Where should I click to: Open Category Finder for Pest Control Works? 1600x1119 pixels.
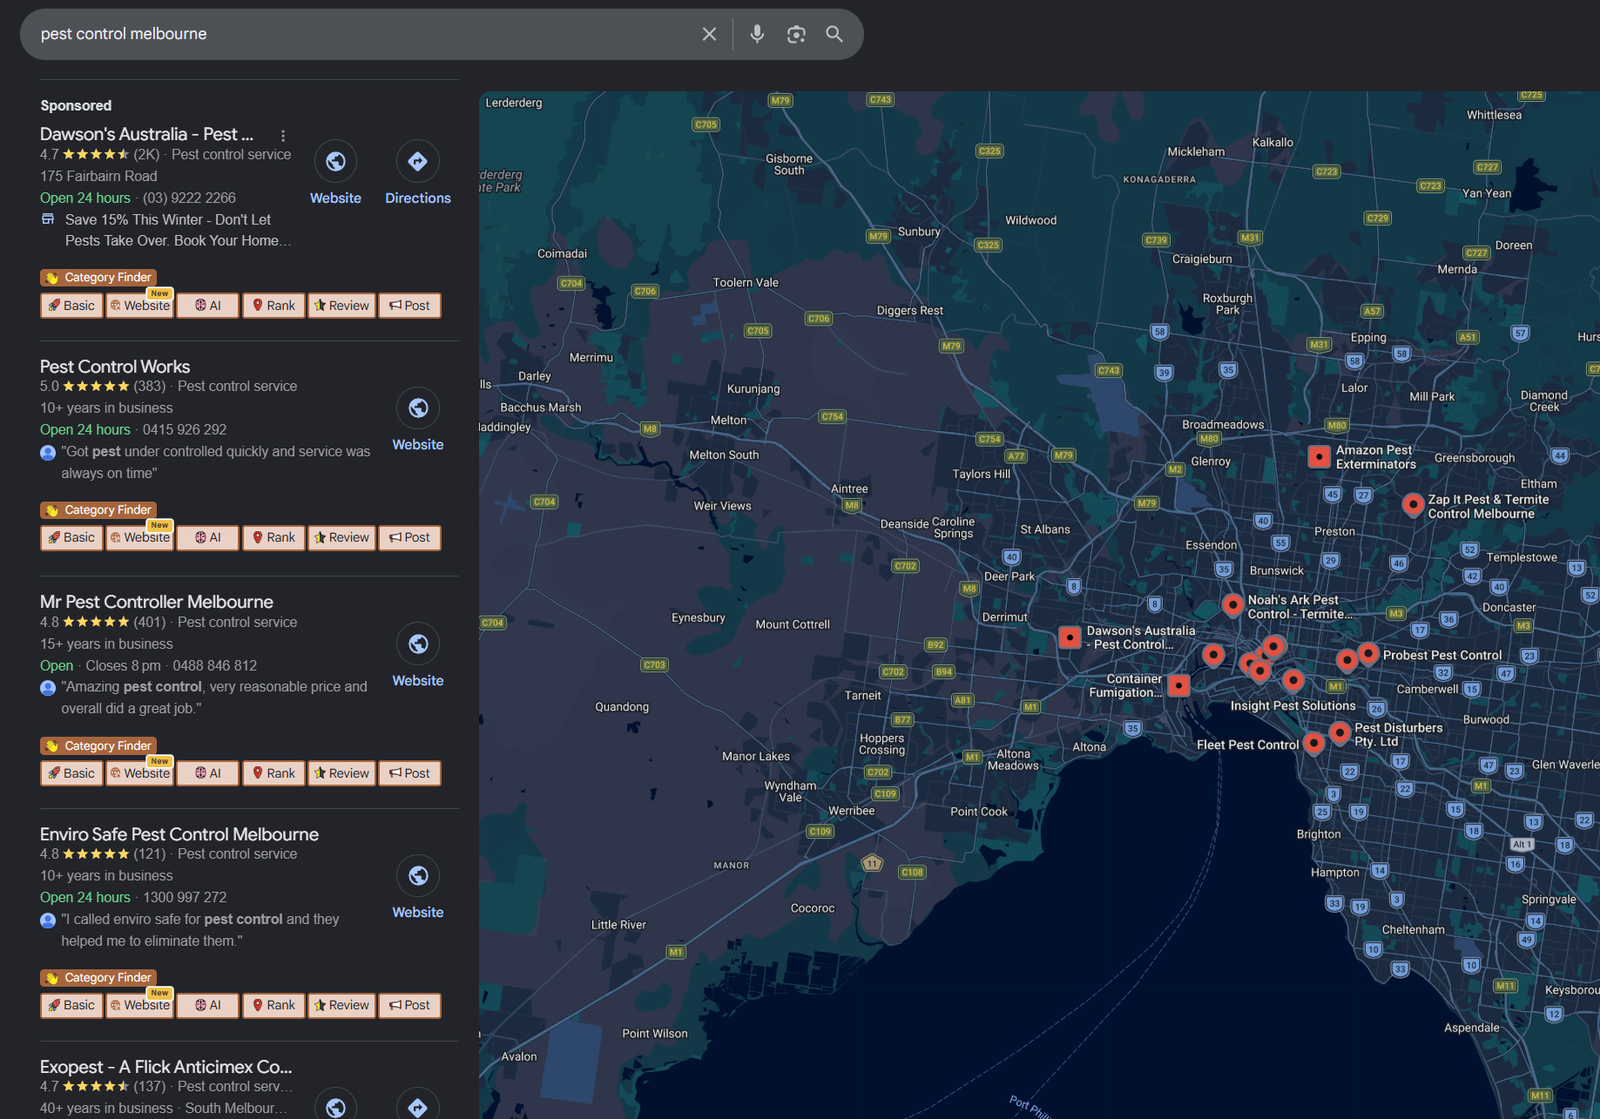coord(98,510)
